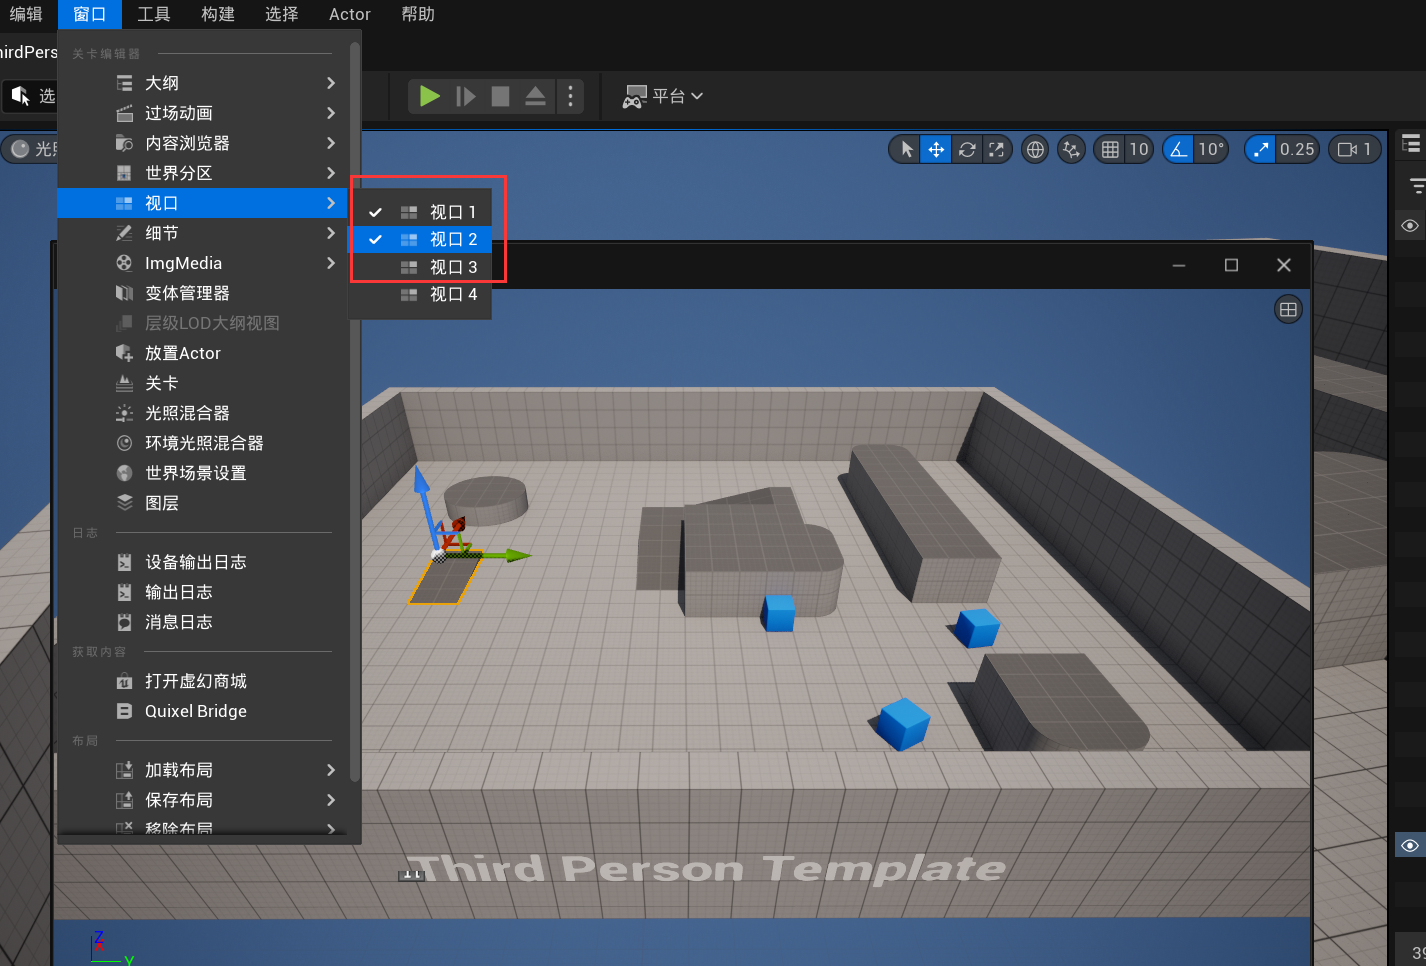This screenshot has width=1426, height=966.
Task: Enable 视口 4 in submenu
Action: click(420, 294)
